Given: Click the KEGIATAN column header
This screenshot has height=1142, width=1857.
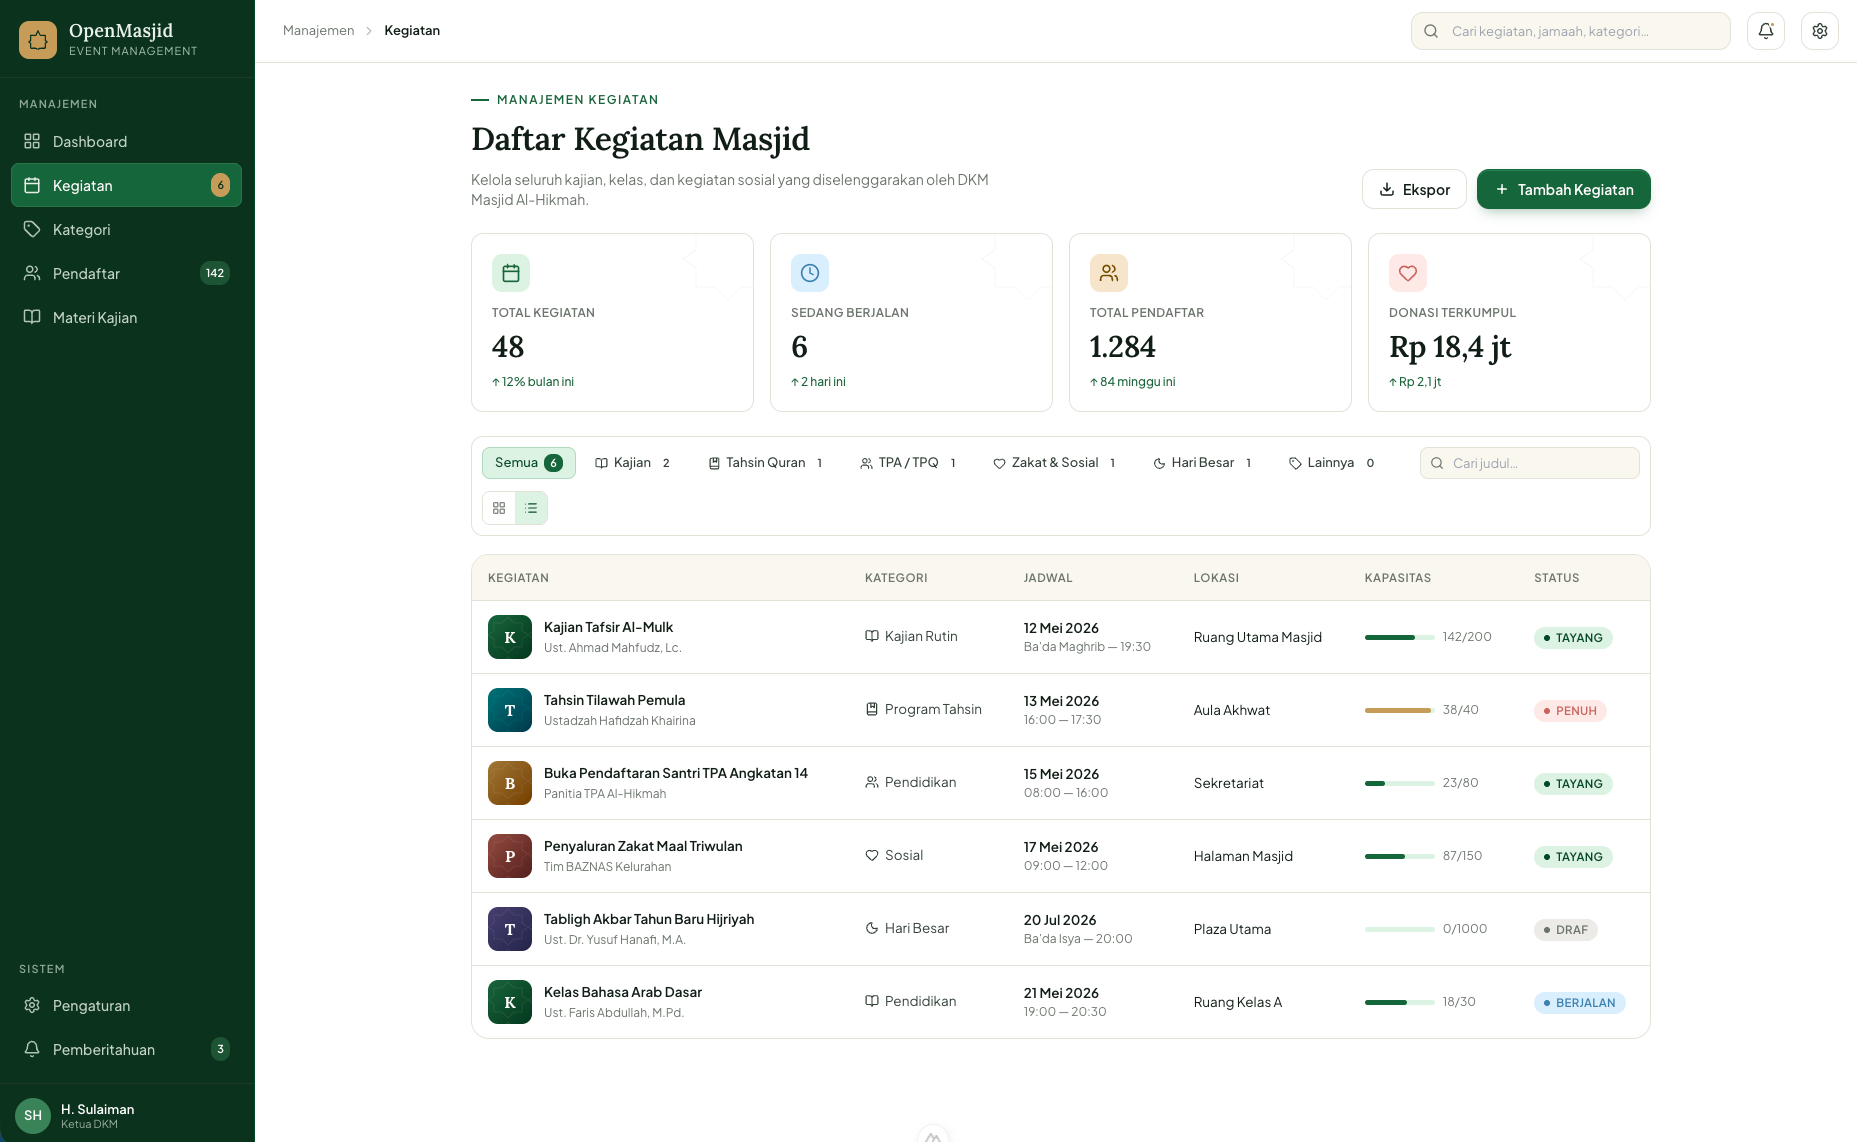Looking at the screenshot, I should 518,578.
